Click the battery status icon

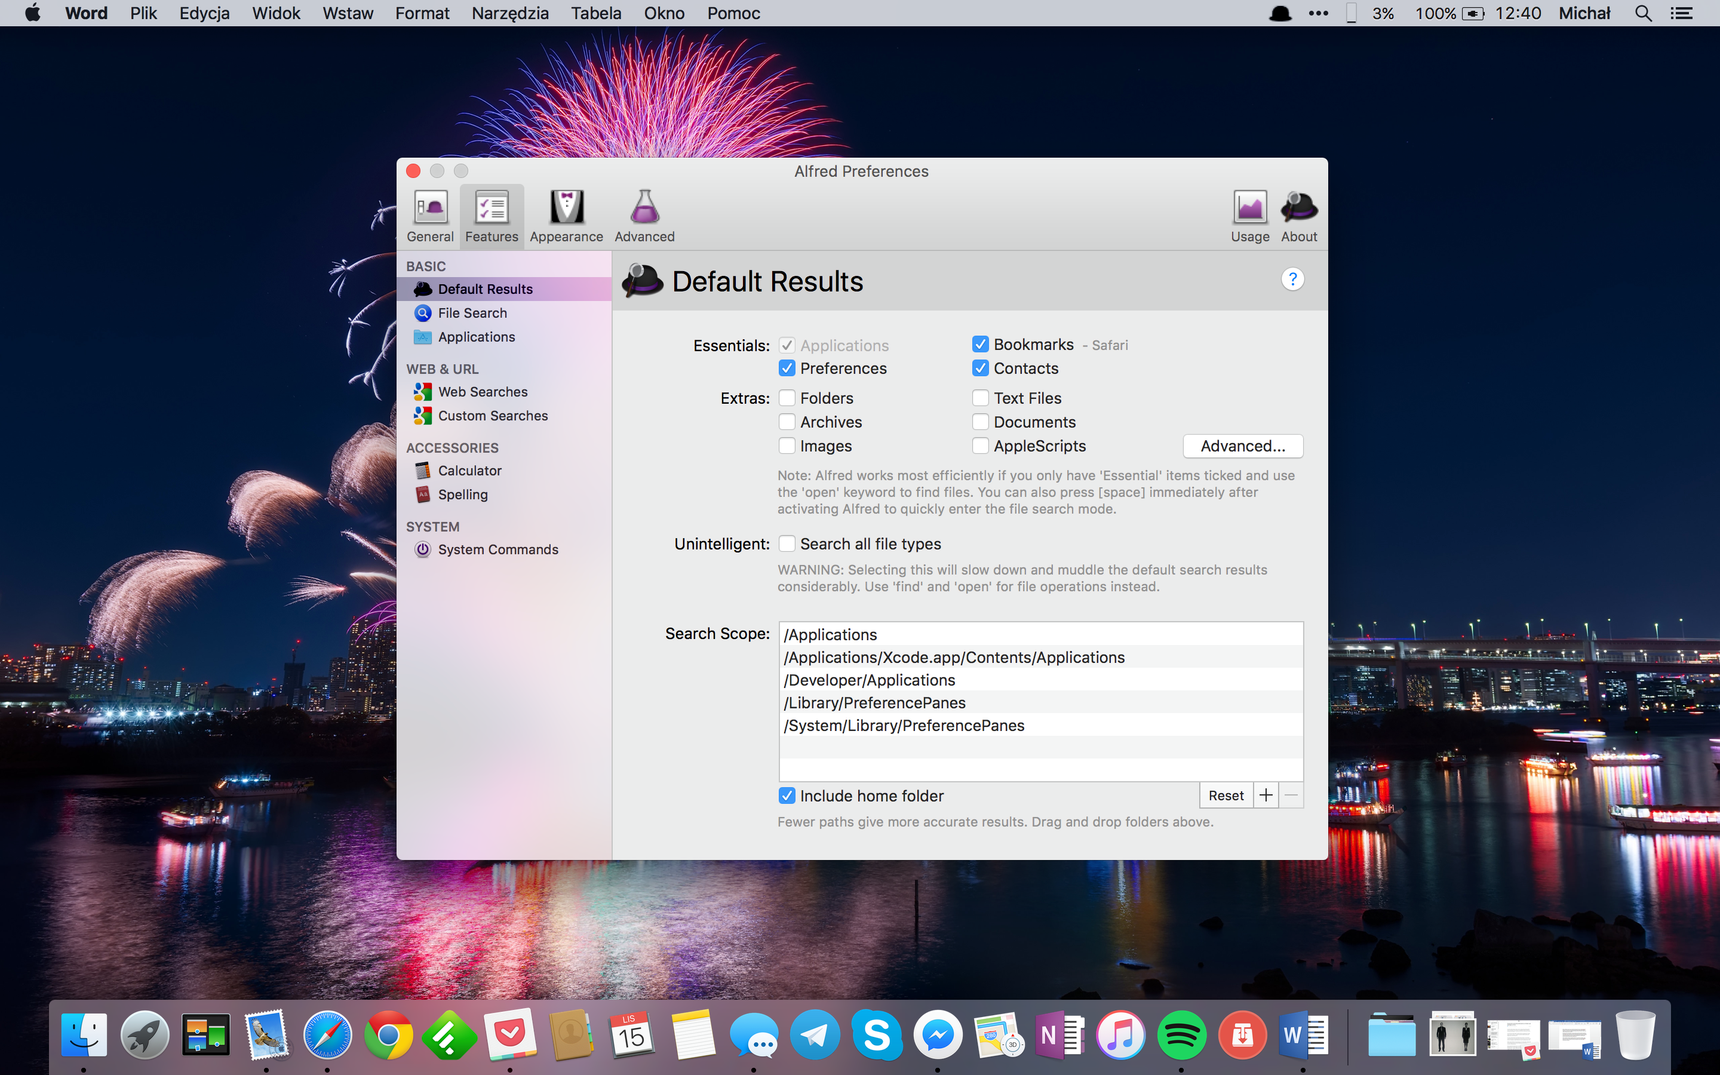pos(1473,13)
